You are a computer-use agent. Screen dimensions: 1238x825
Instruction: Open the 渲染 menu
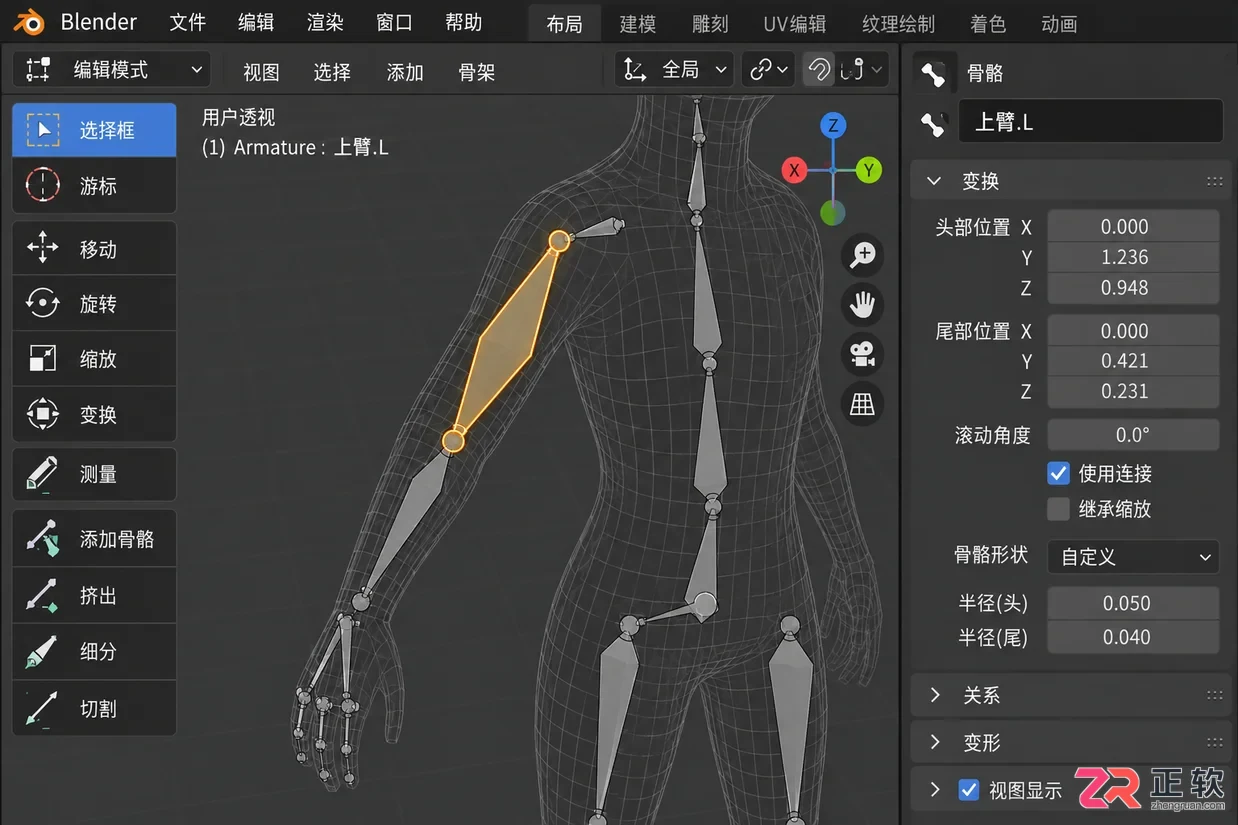click(325, 22)
